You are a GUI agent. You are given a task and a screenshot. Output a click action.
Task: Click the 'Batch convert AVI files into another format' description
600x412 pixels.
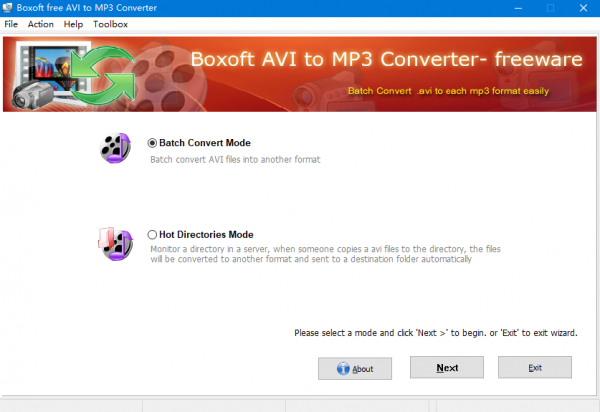coord(235,160)
